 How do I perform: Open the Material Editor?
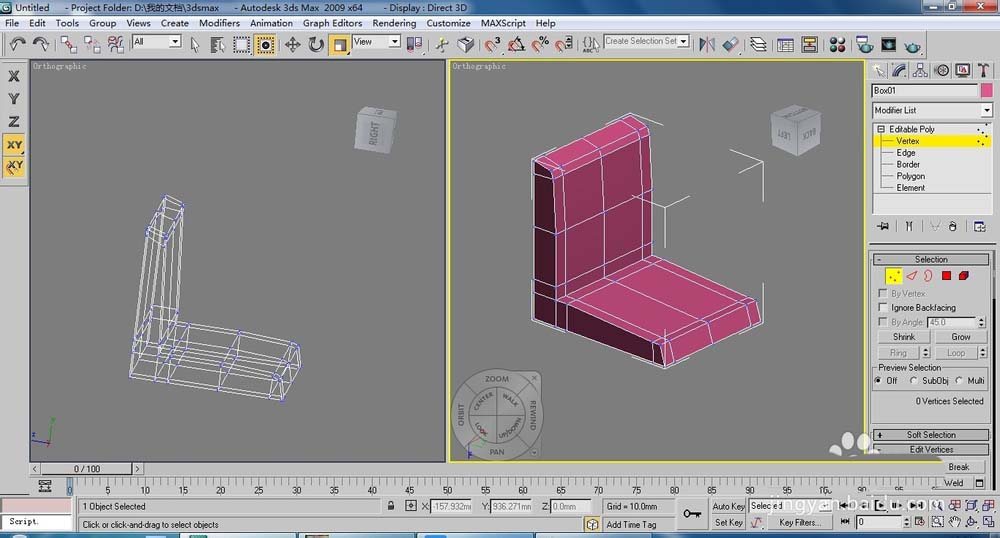point(838,45)
